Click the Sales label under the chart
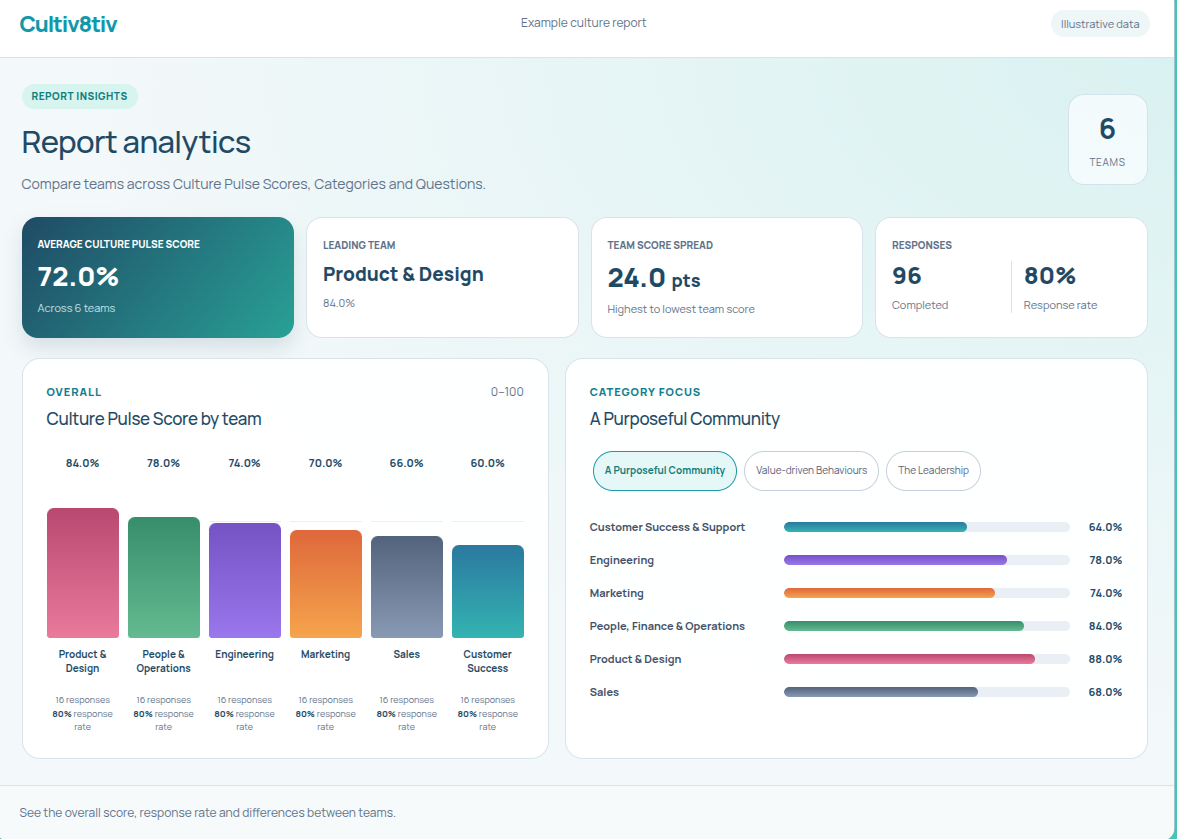This screenshot has width=1177, height=839. coord(407,654)
